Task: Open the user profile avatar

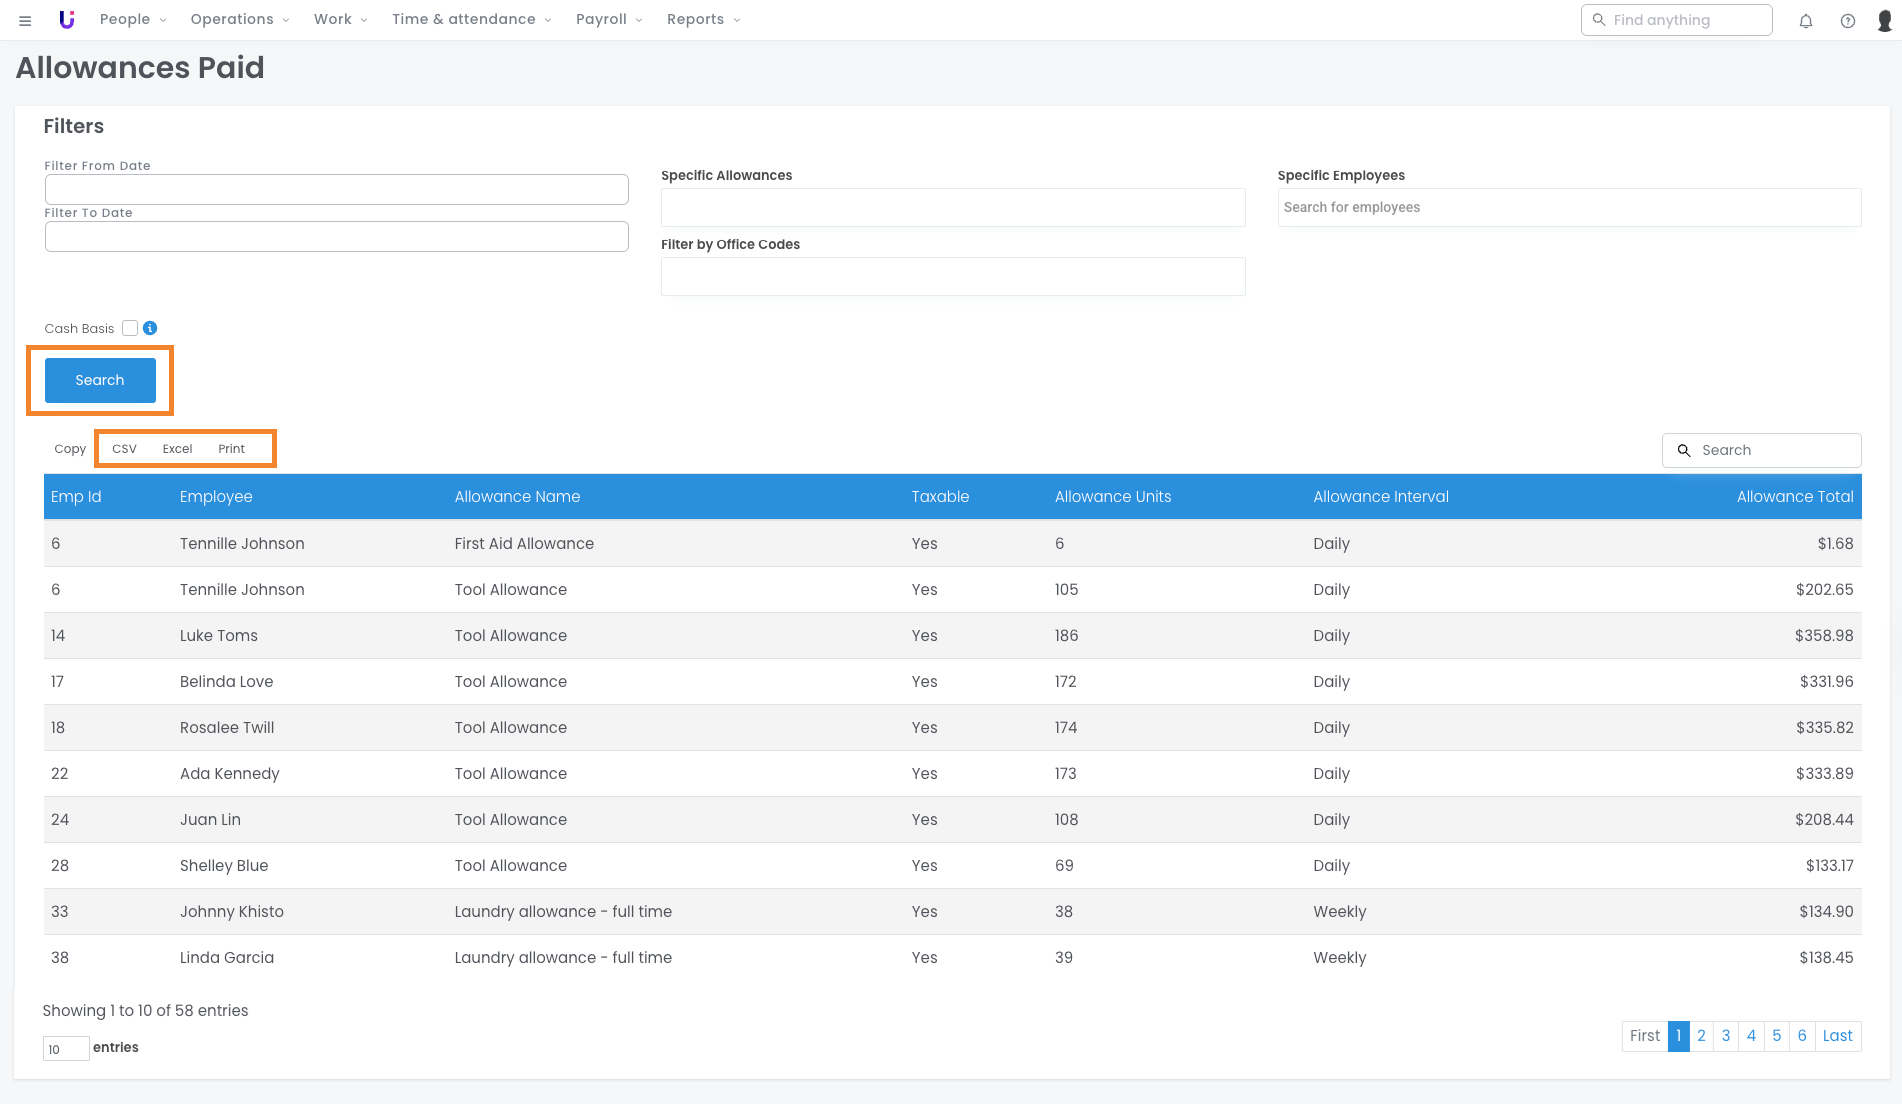Action: click(1884, 21)
